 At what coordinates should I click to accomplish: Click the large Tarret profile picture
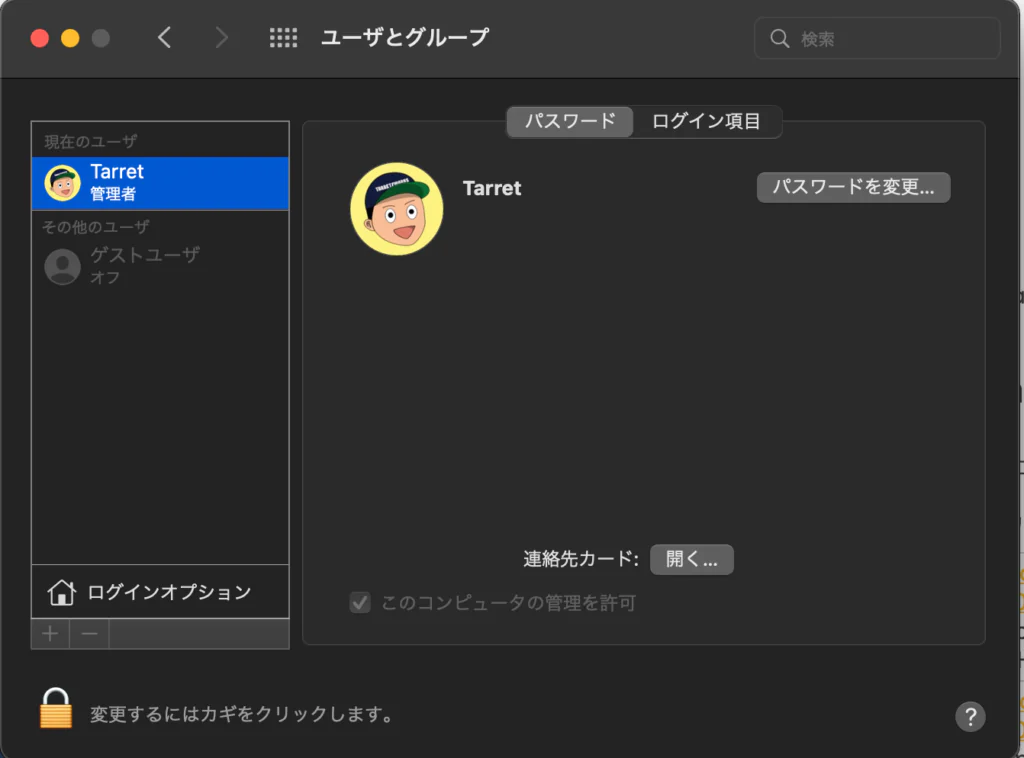pyautogui.click(x=396, y=209)
